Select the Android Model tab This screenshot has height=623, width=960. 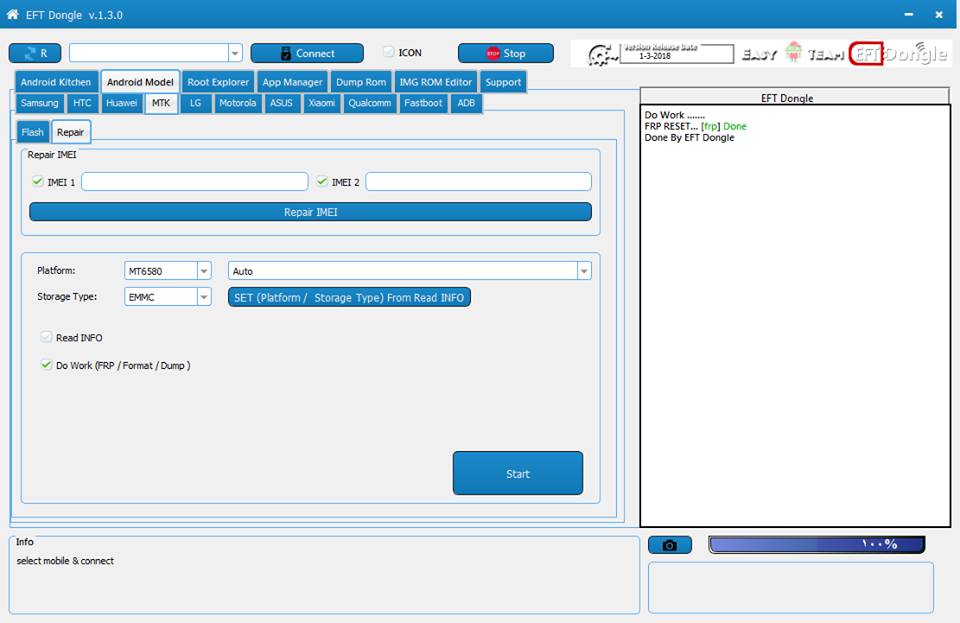click(x=140, y=82)
